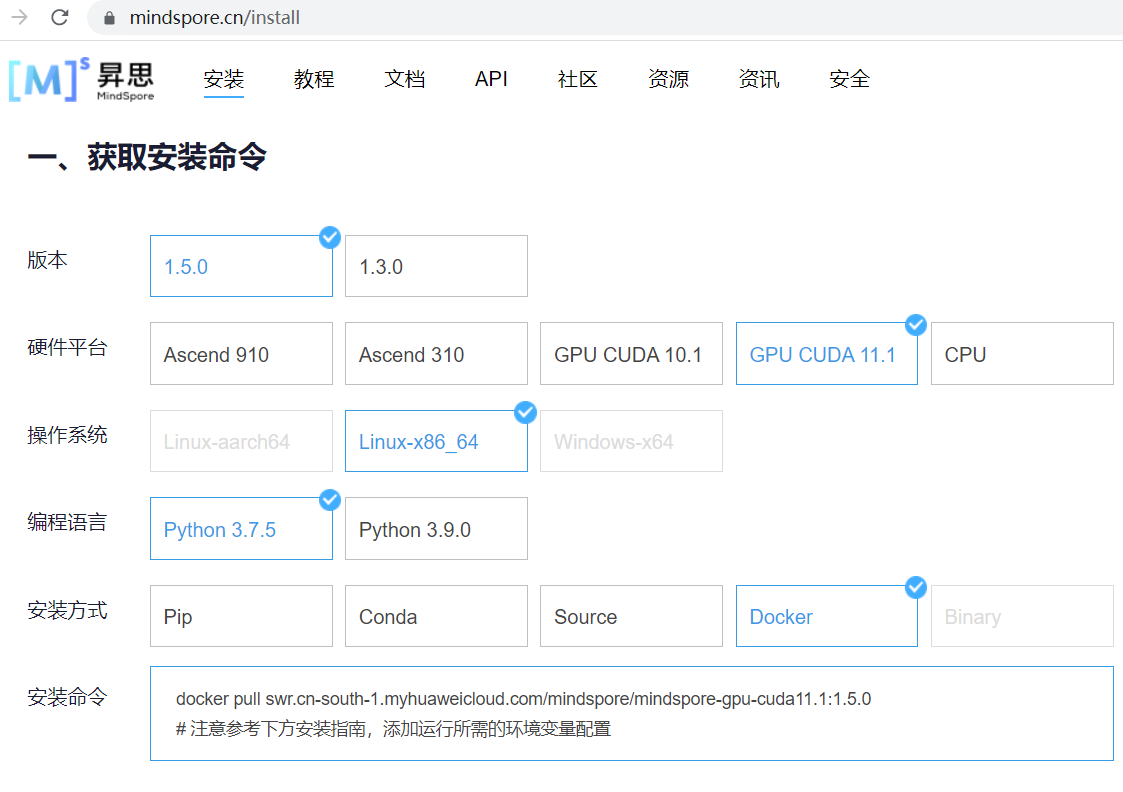Open the 文档 navigation tab
This screenshot has width=1123, height=792.
(x=405, y=79)
